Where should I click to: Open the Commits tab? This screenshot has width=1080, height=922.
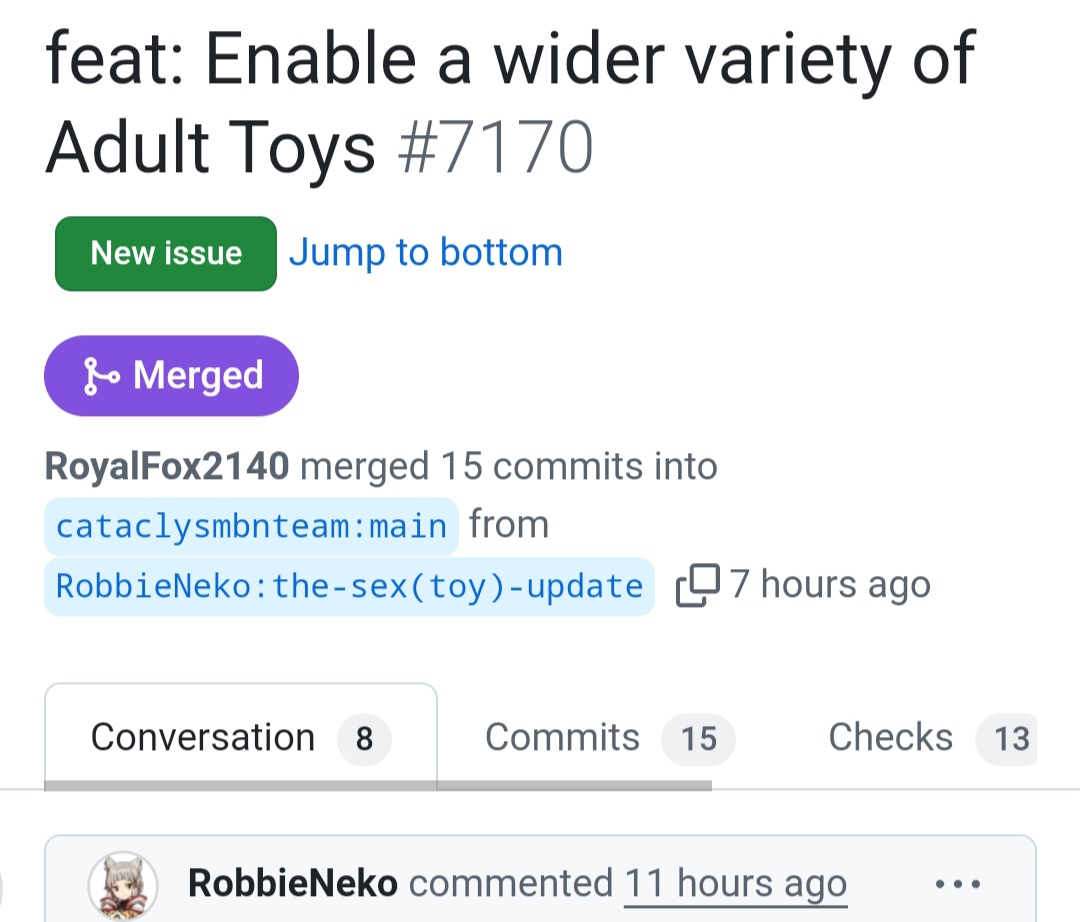point(562,738)
